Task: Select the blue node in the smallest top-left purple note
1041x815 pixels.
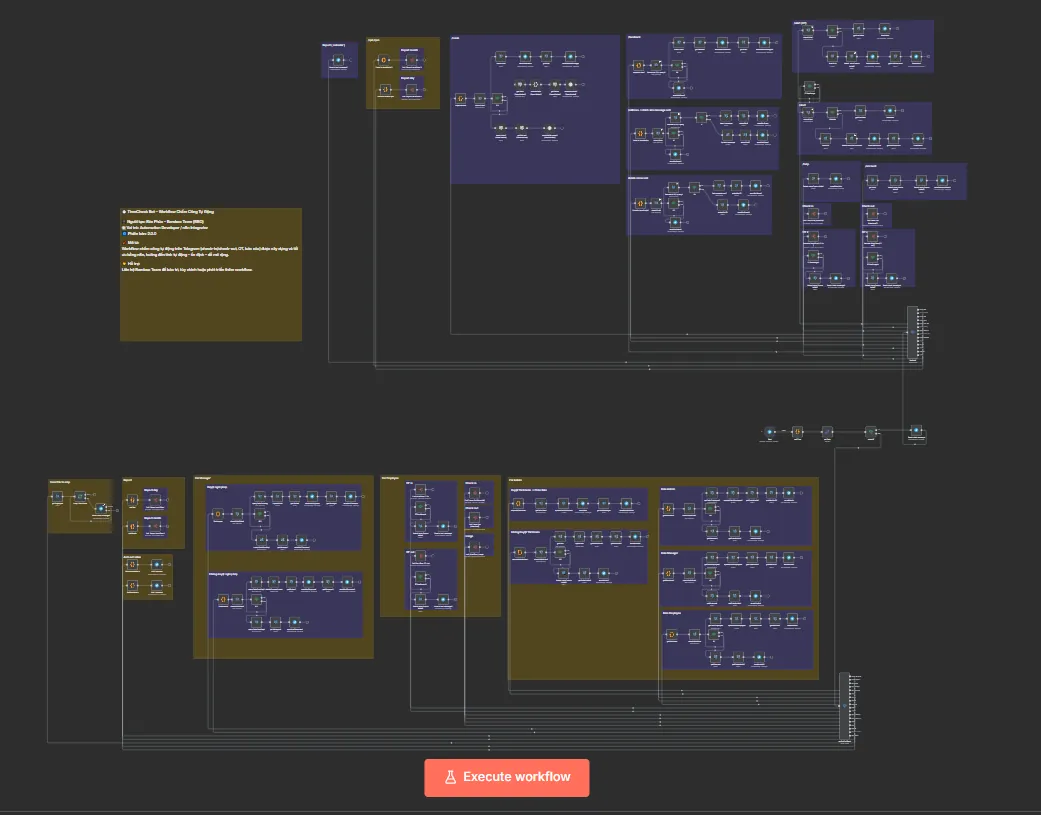Action: coord(338,61)
